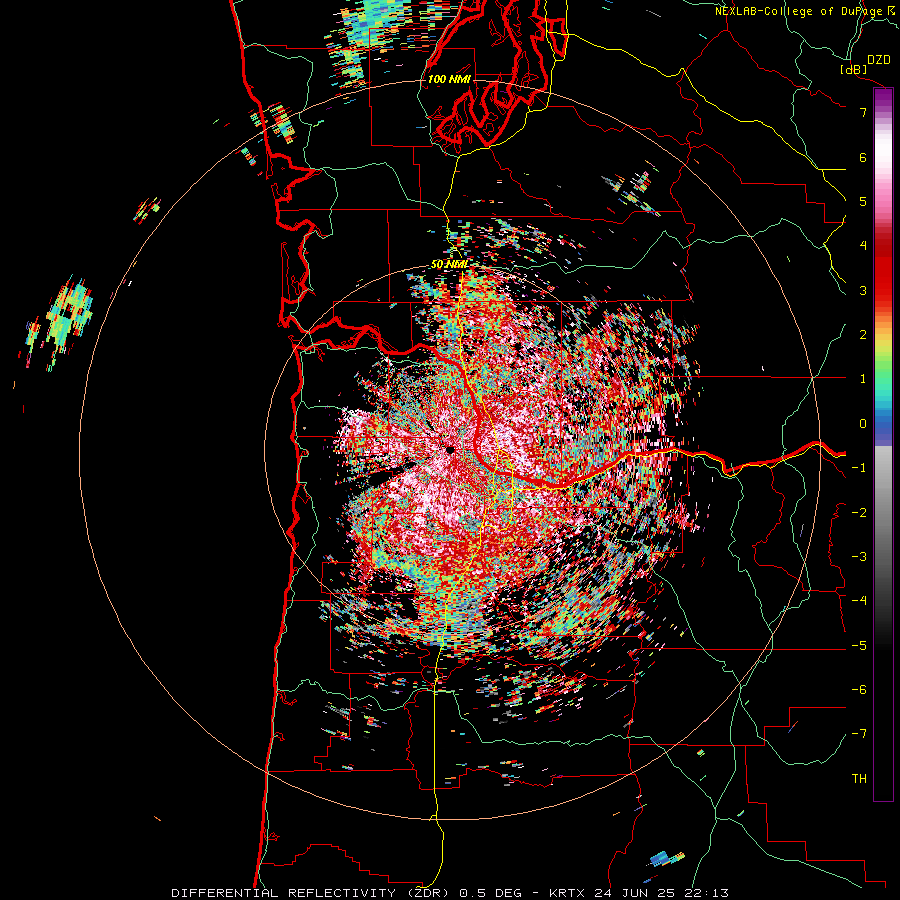Click the DZD product label
This screenshot has height=900, width=900.
coord(879,60)
